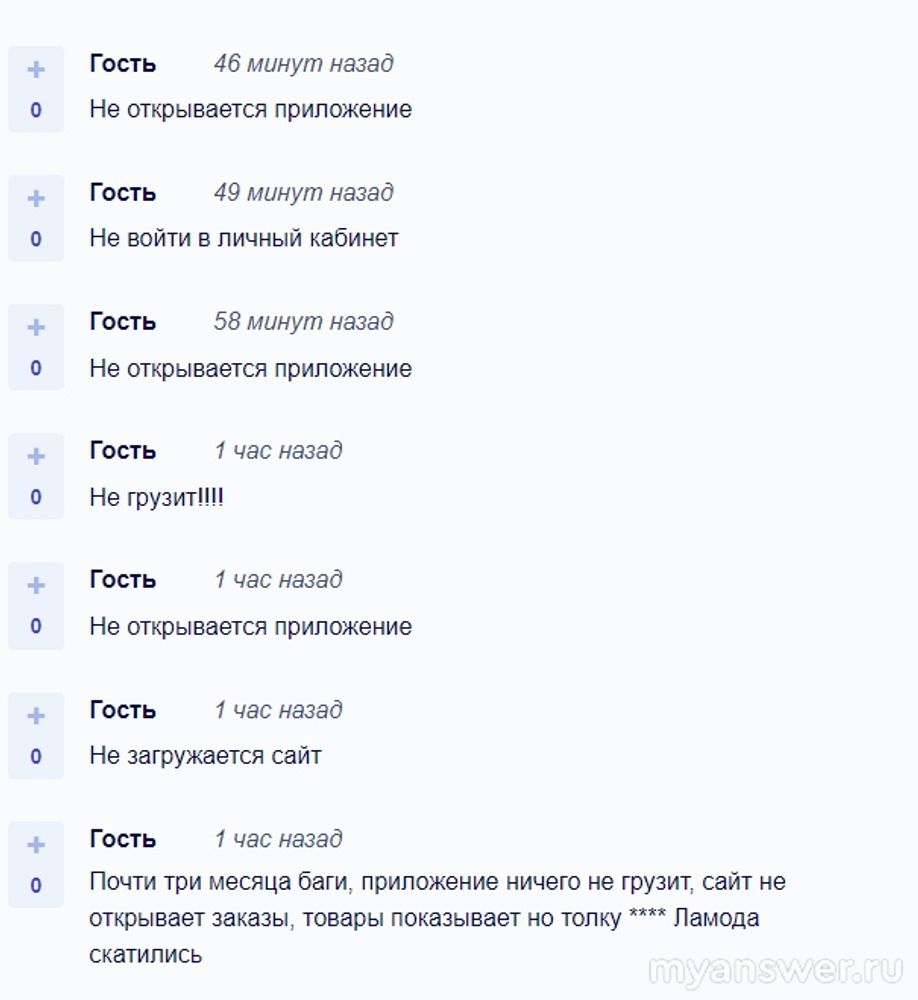Click the myanswer.ru watermark

point(775,971)
